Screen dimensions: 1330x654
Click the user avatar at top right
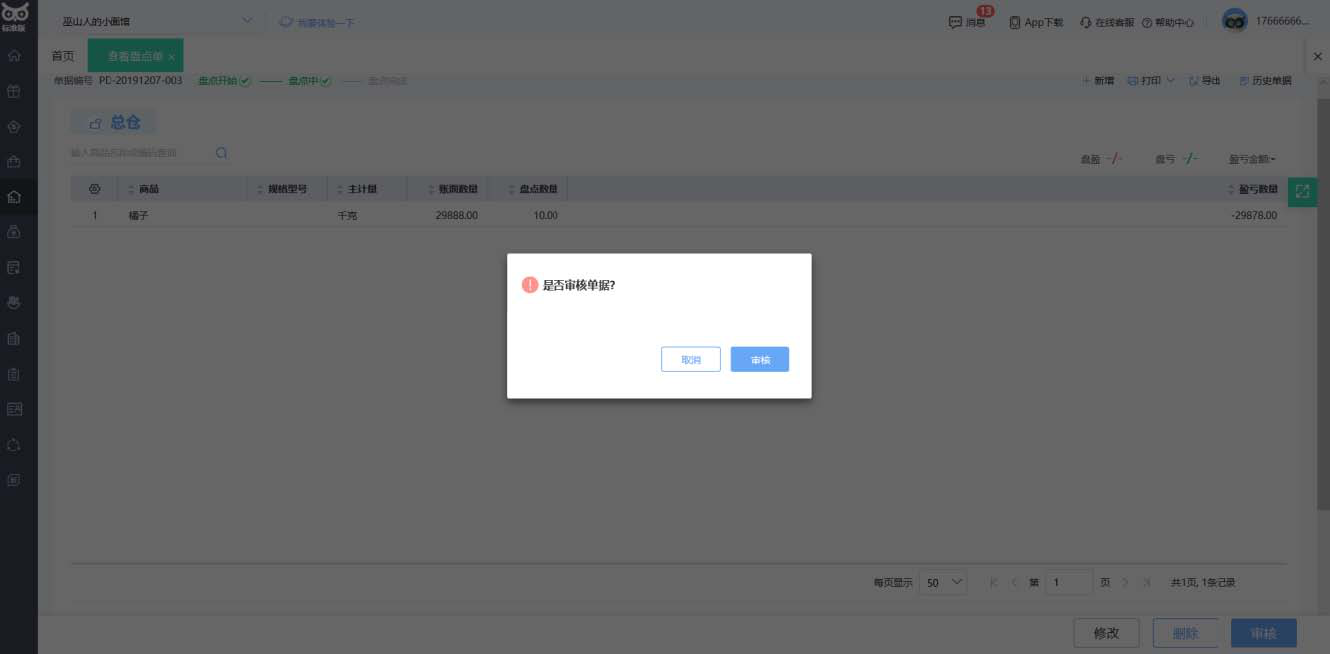[1235, 21]
